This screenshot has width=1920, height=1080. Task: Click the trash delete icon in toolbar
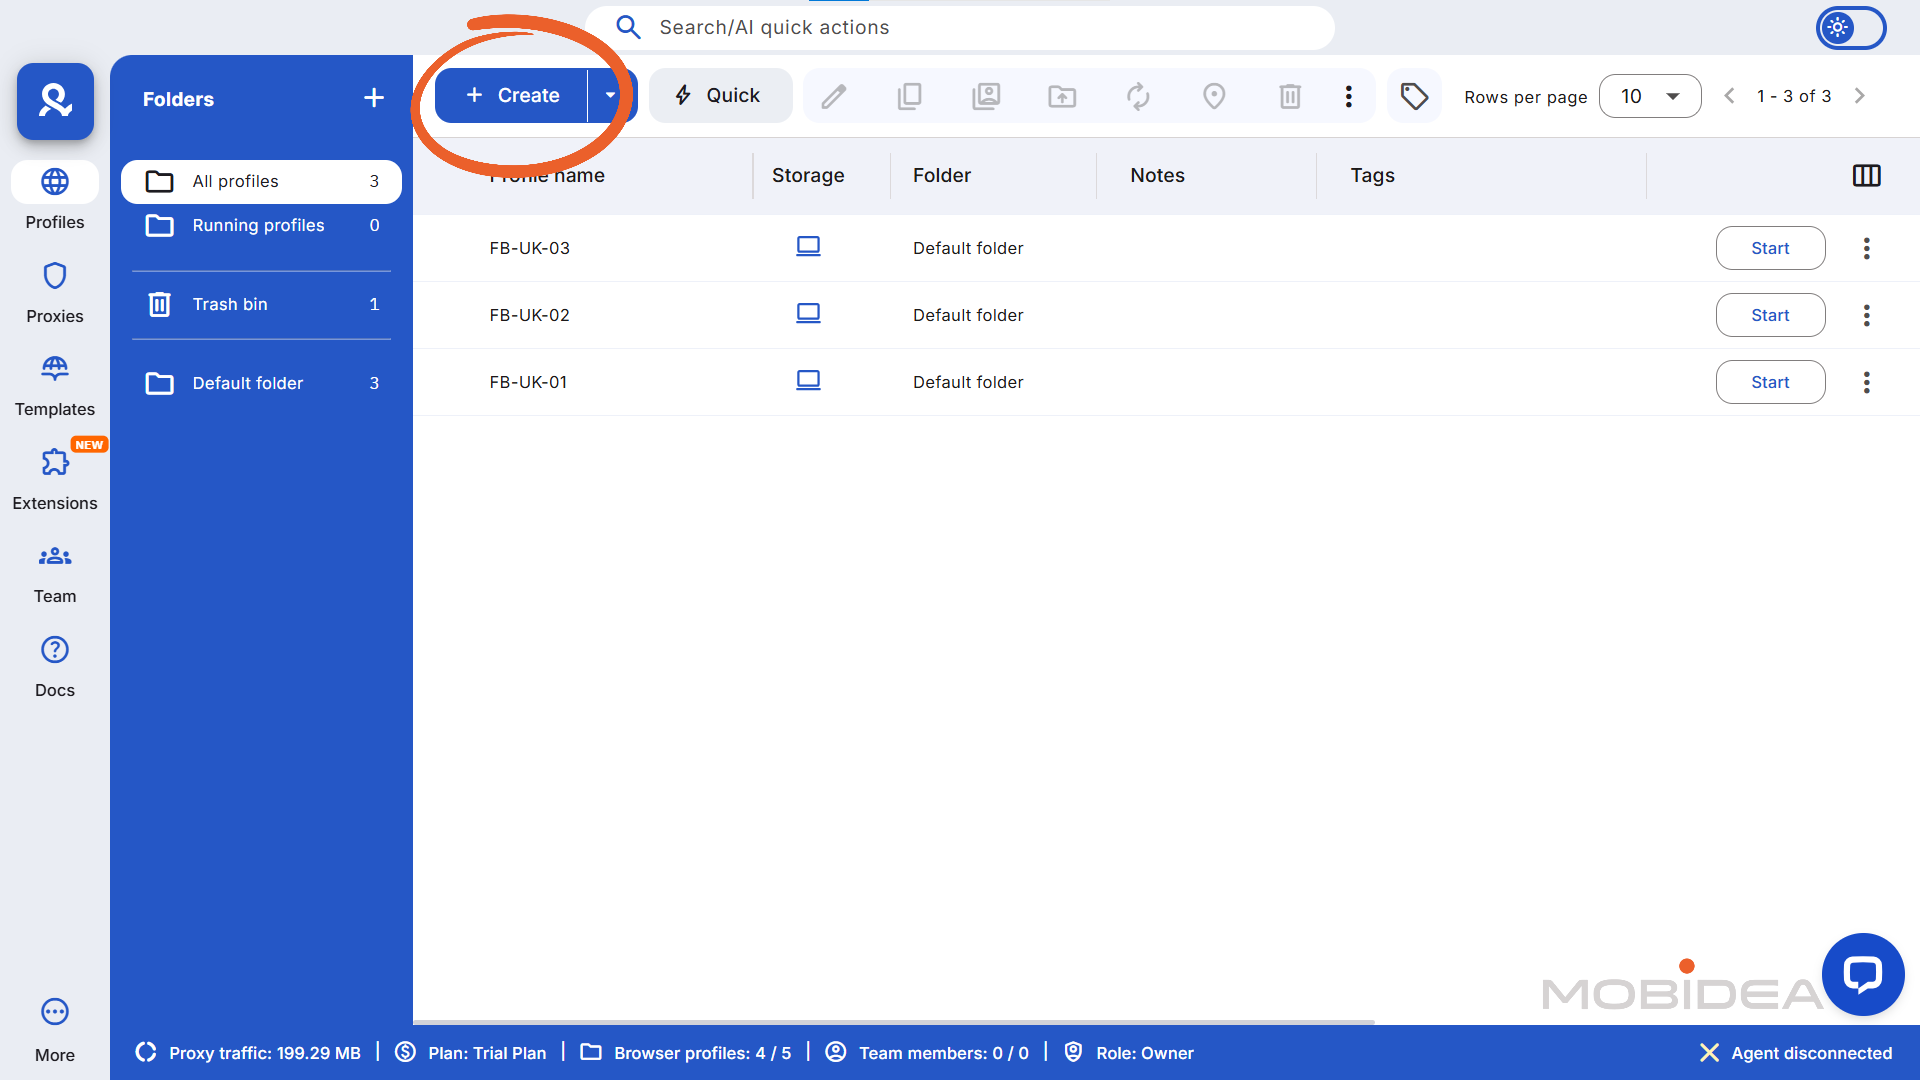pos(1289,96)
